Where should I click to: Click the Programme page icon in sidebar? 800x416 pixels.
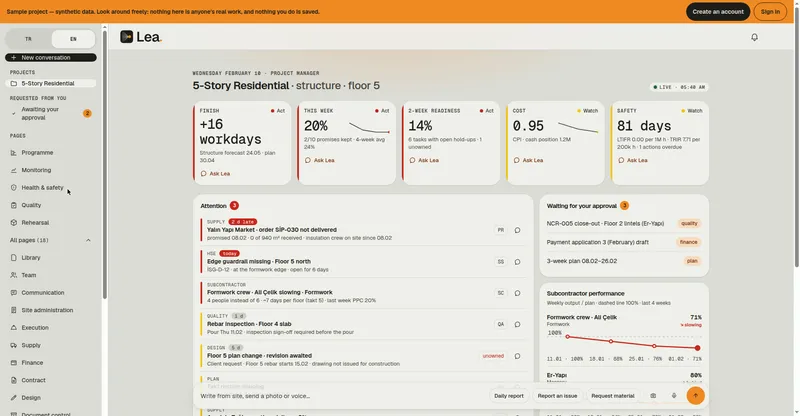(x=14, y=153)
